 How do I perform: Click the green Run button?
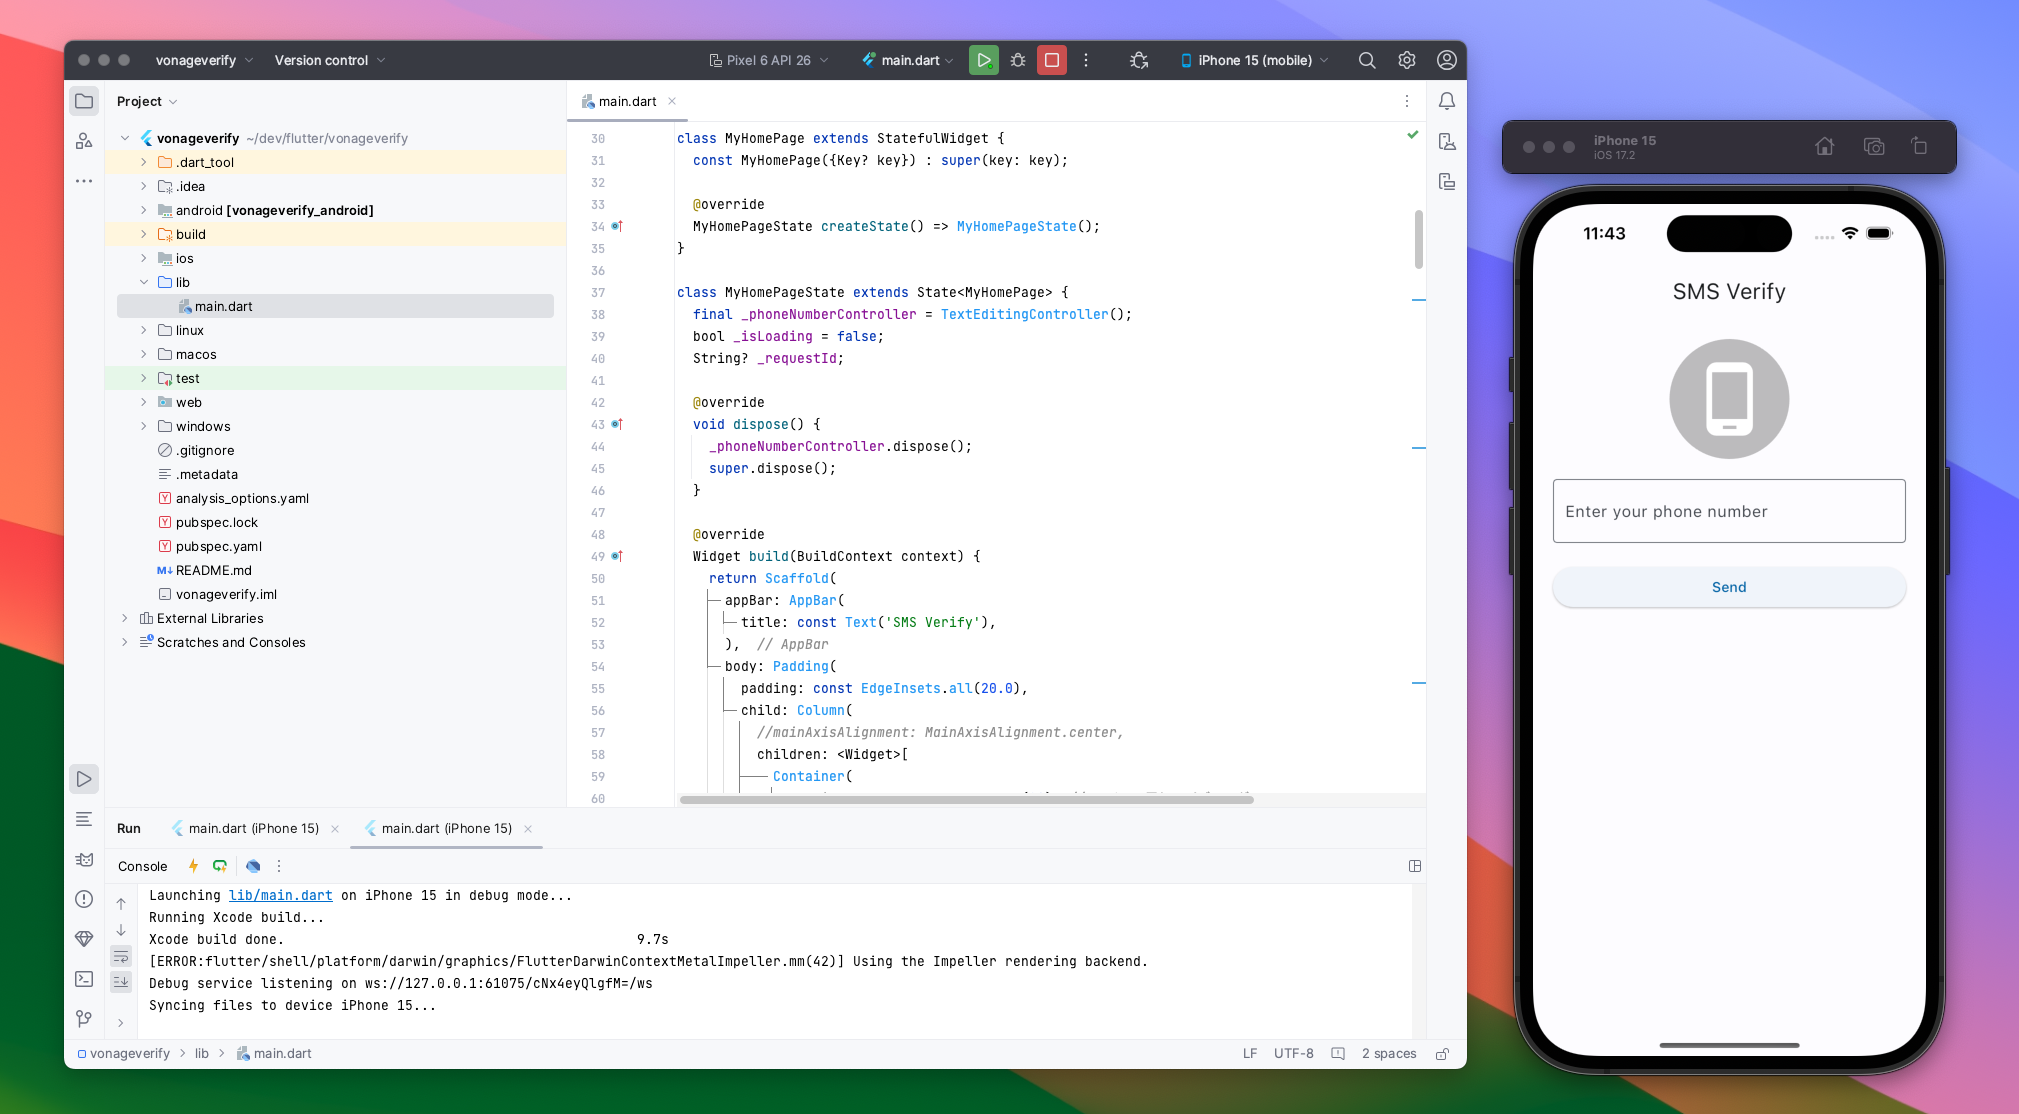click(983, 60)
